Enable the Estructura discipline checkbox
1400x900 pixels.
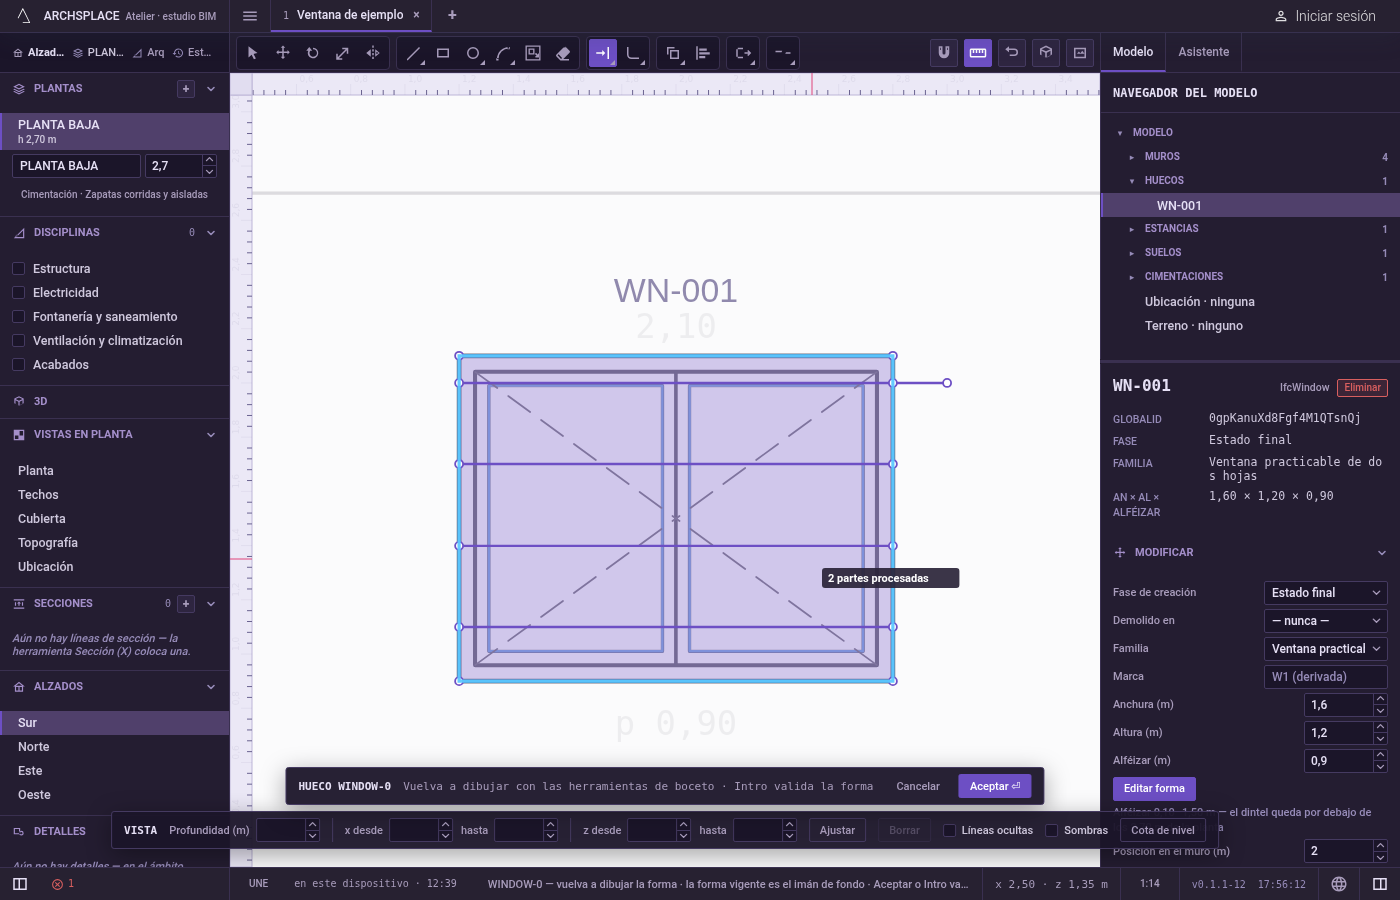pos(18,269)
